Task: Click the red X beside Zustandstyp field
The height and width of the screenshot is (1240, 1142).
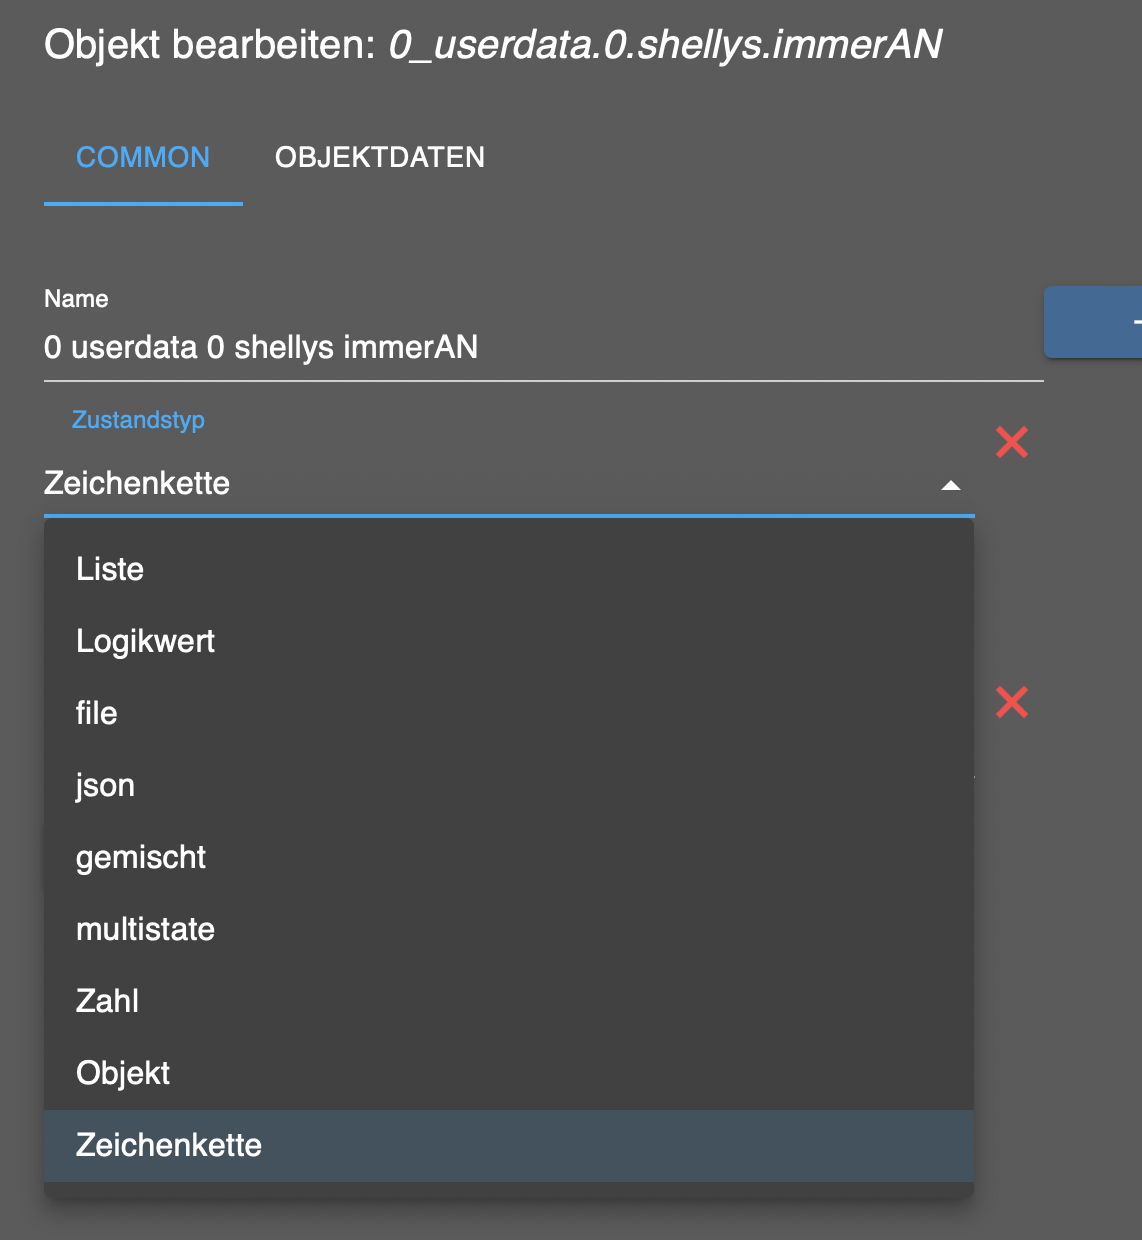Action: (x=1012, y=442)
